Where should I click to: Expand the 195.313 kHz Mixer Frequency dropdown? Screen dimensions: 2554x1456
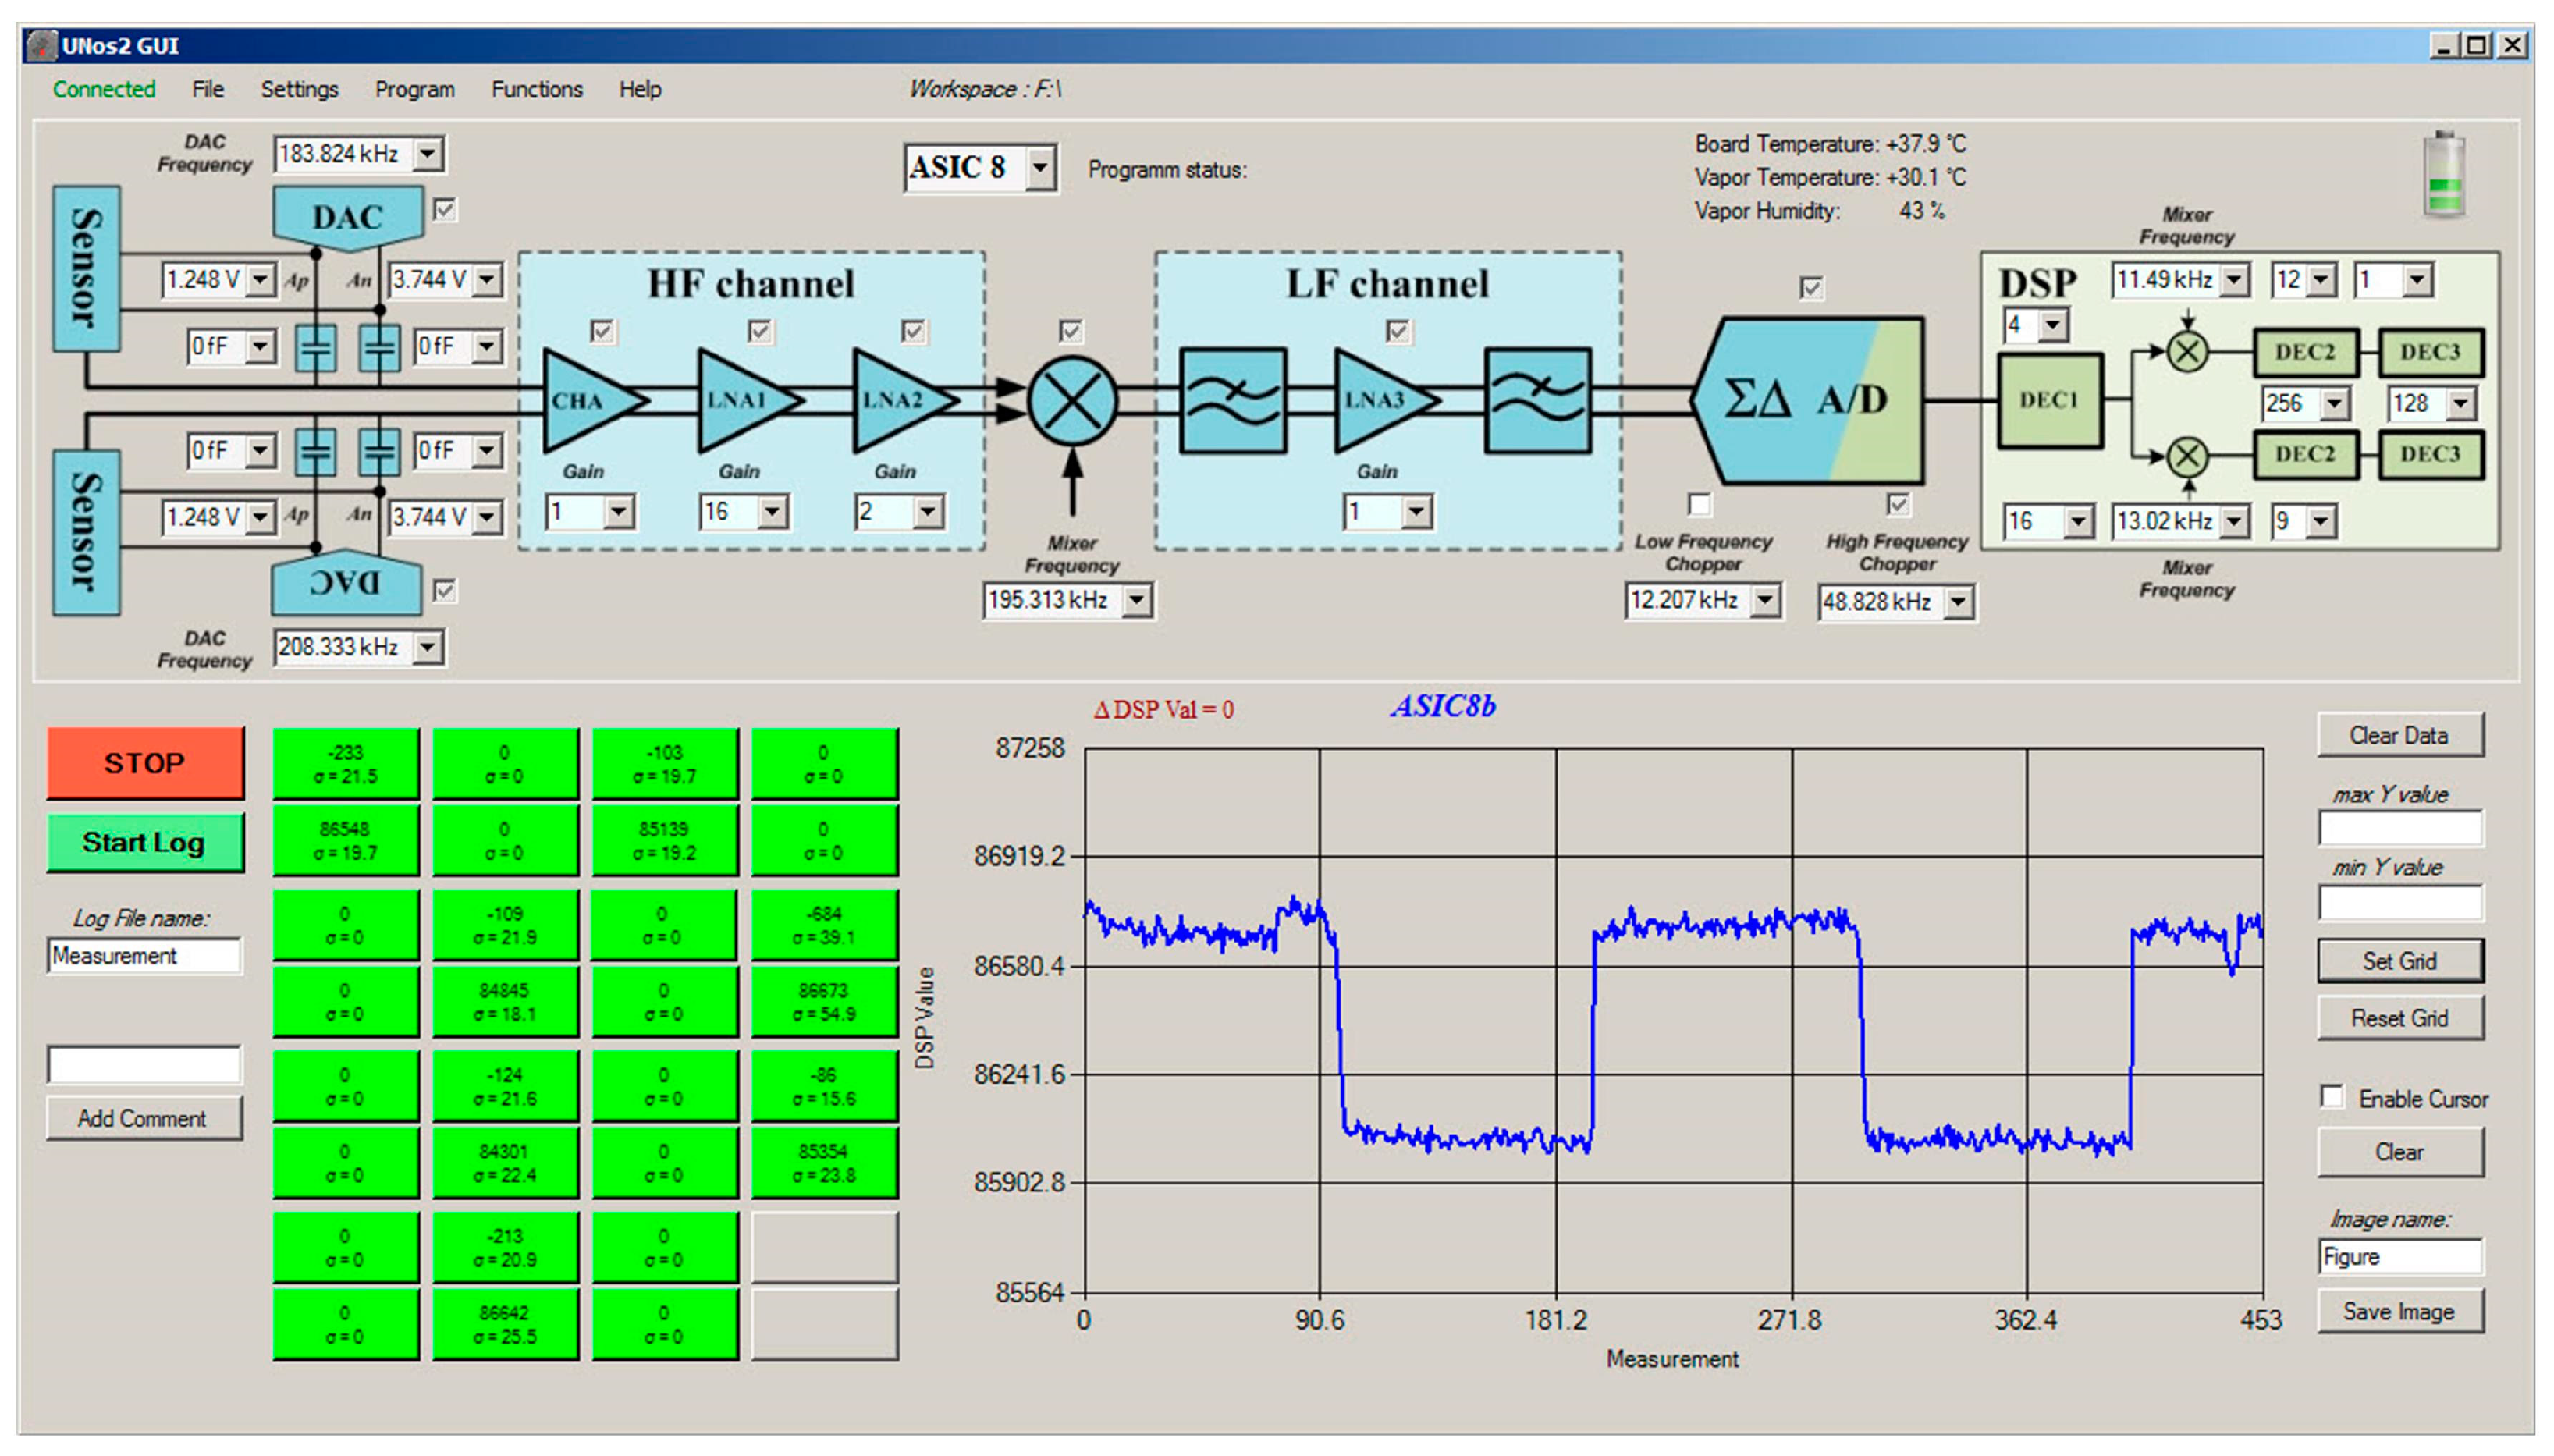(1136, 600)
